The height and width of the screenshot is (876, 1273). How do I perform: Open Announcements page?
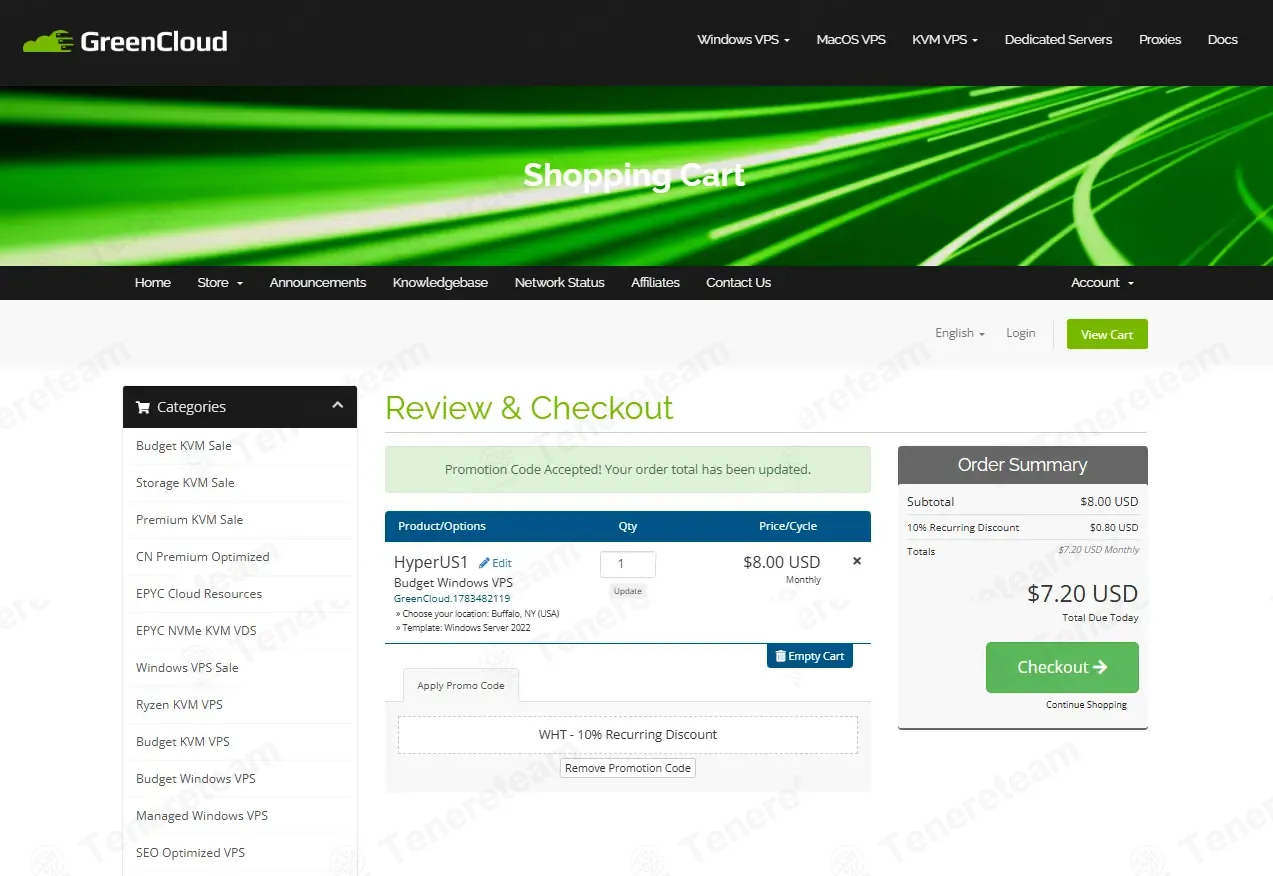point(318,283)
